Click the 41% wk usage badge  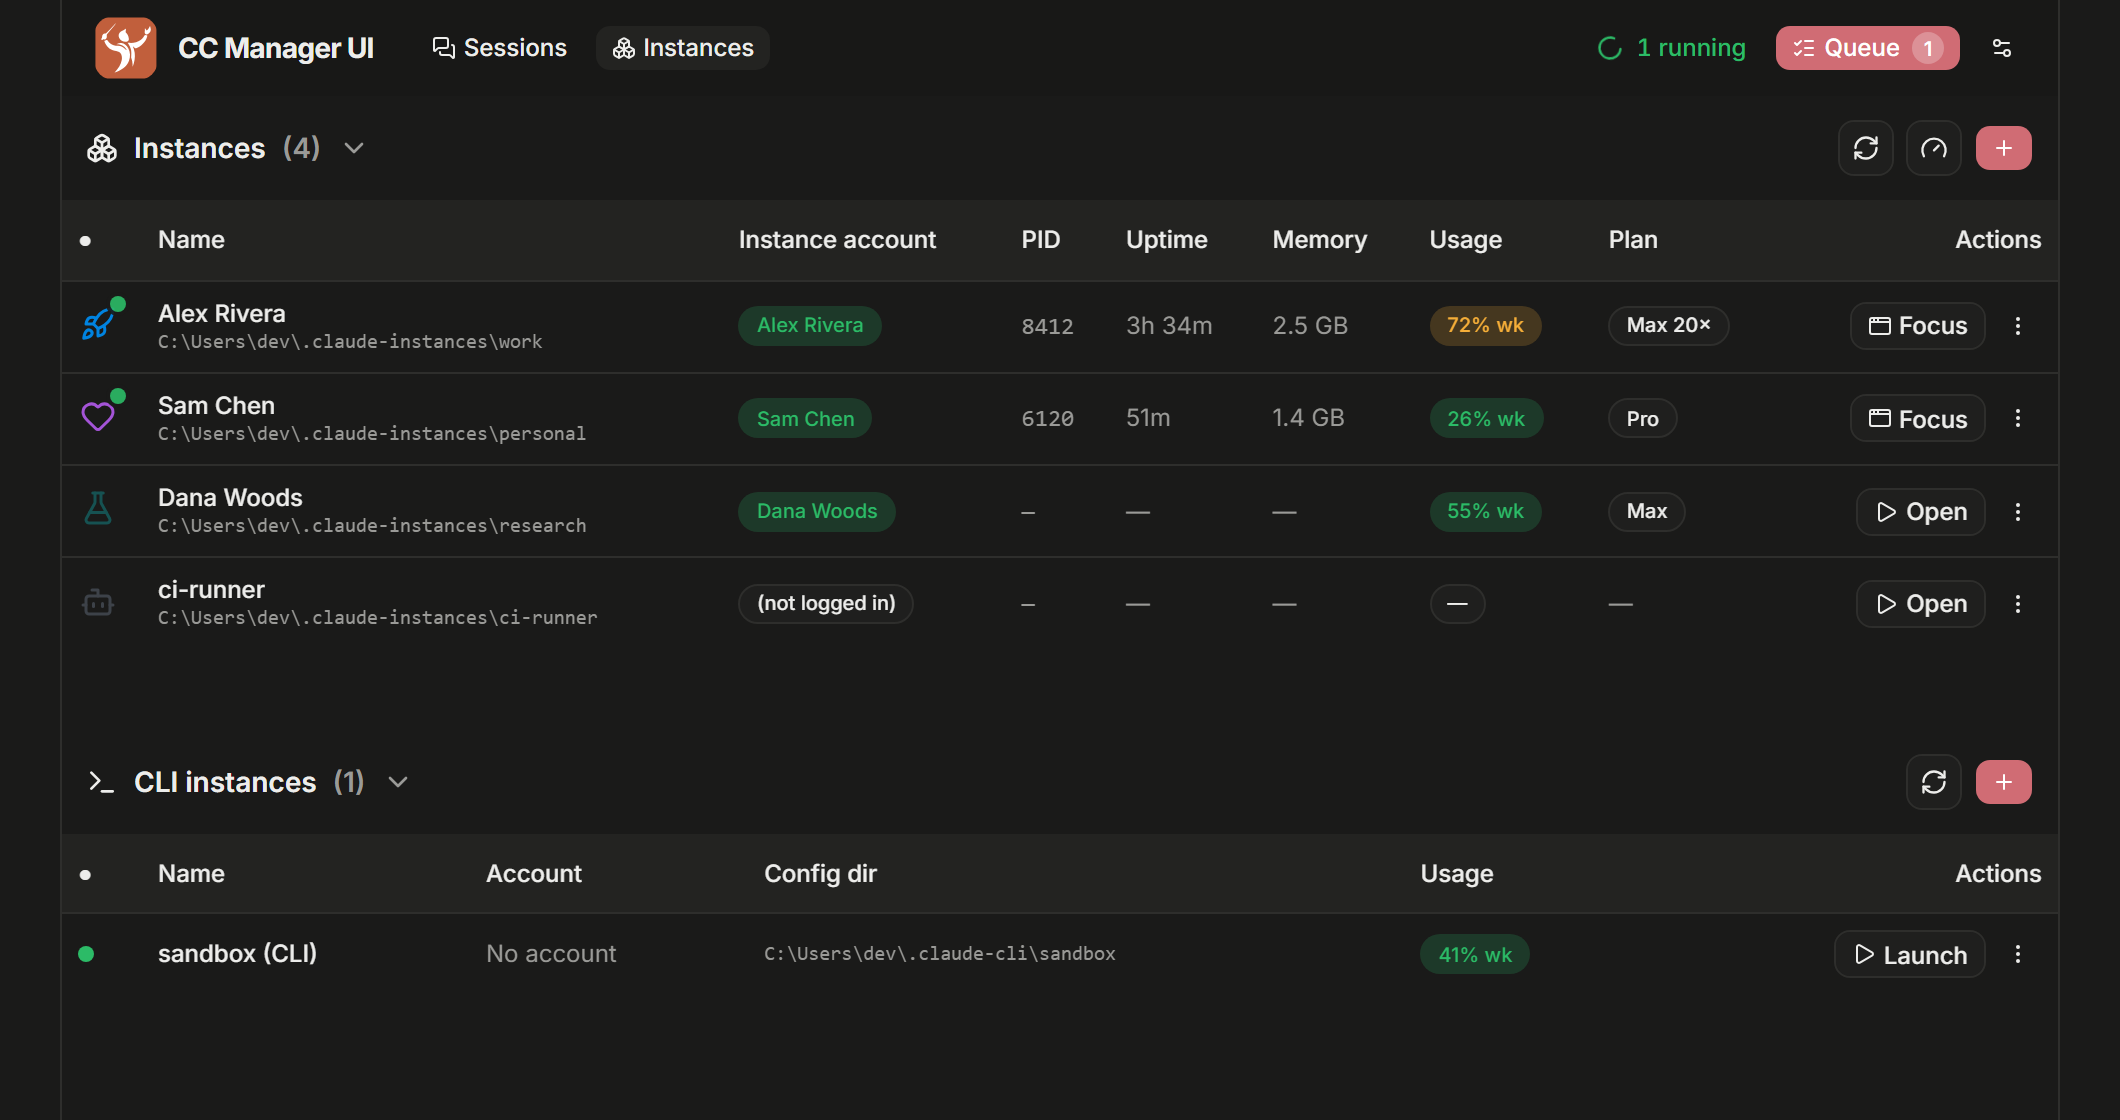1475,954
